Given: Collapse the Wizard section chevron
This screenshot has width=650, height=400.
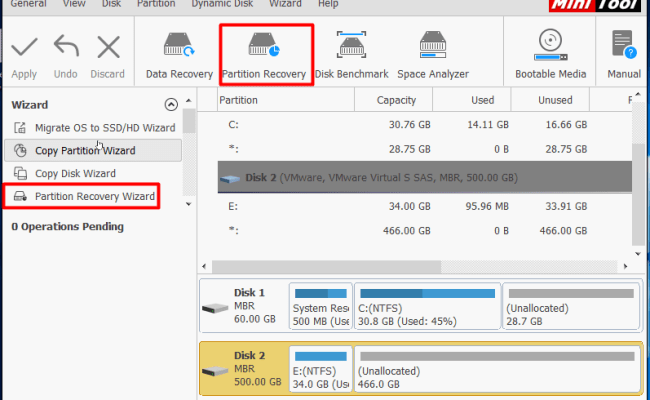Looking at the screenshot, I should 171,104.
